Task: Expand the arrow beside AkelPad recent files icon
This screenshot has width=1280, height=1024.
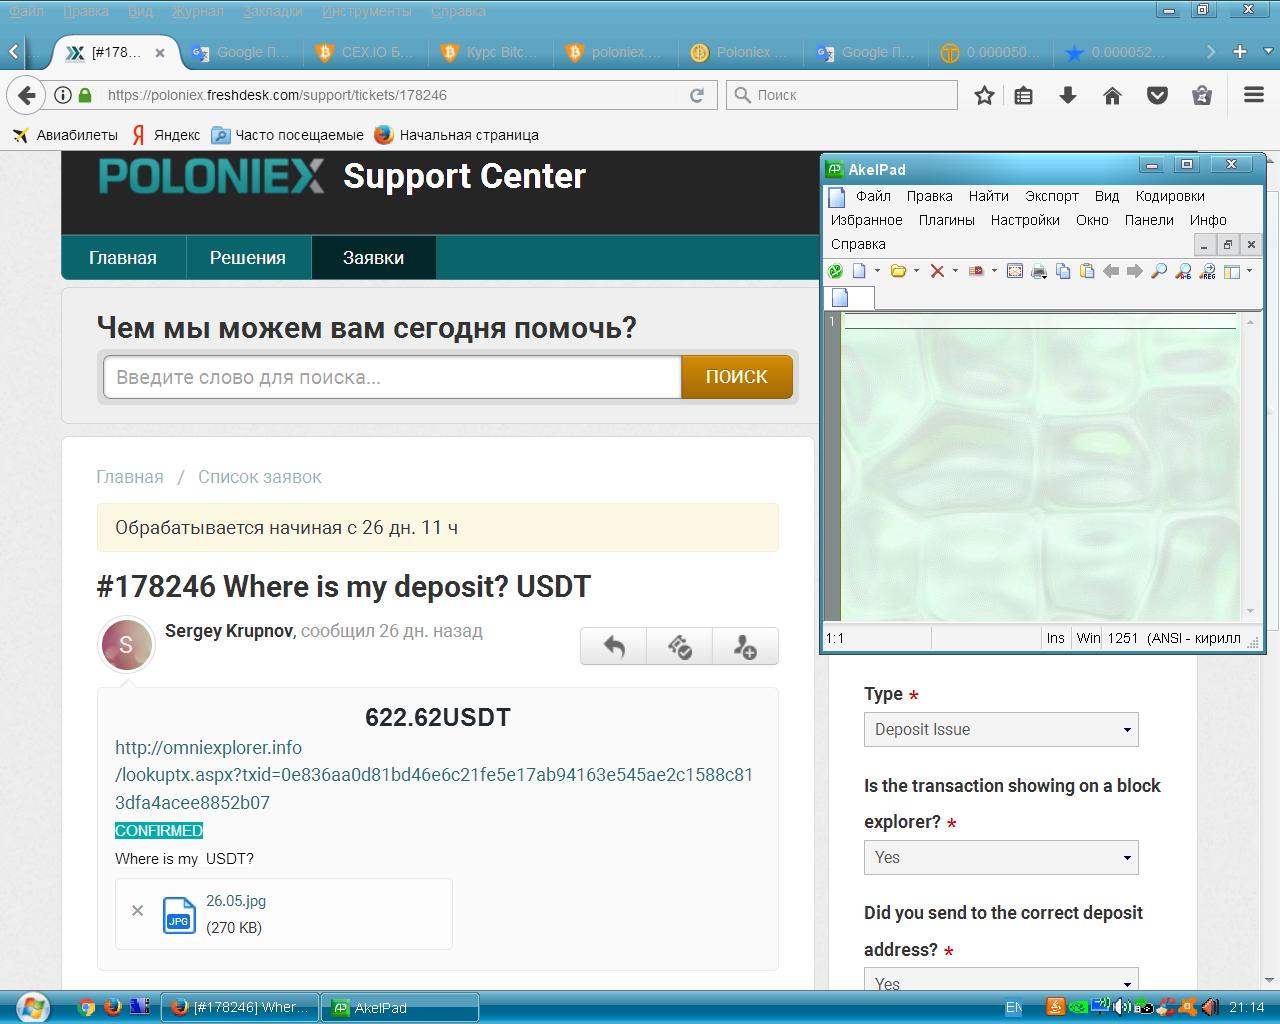Action: tap(994, 271)
